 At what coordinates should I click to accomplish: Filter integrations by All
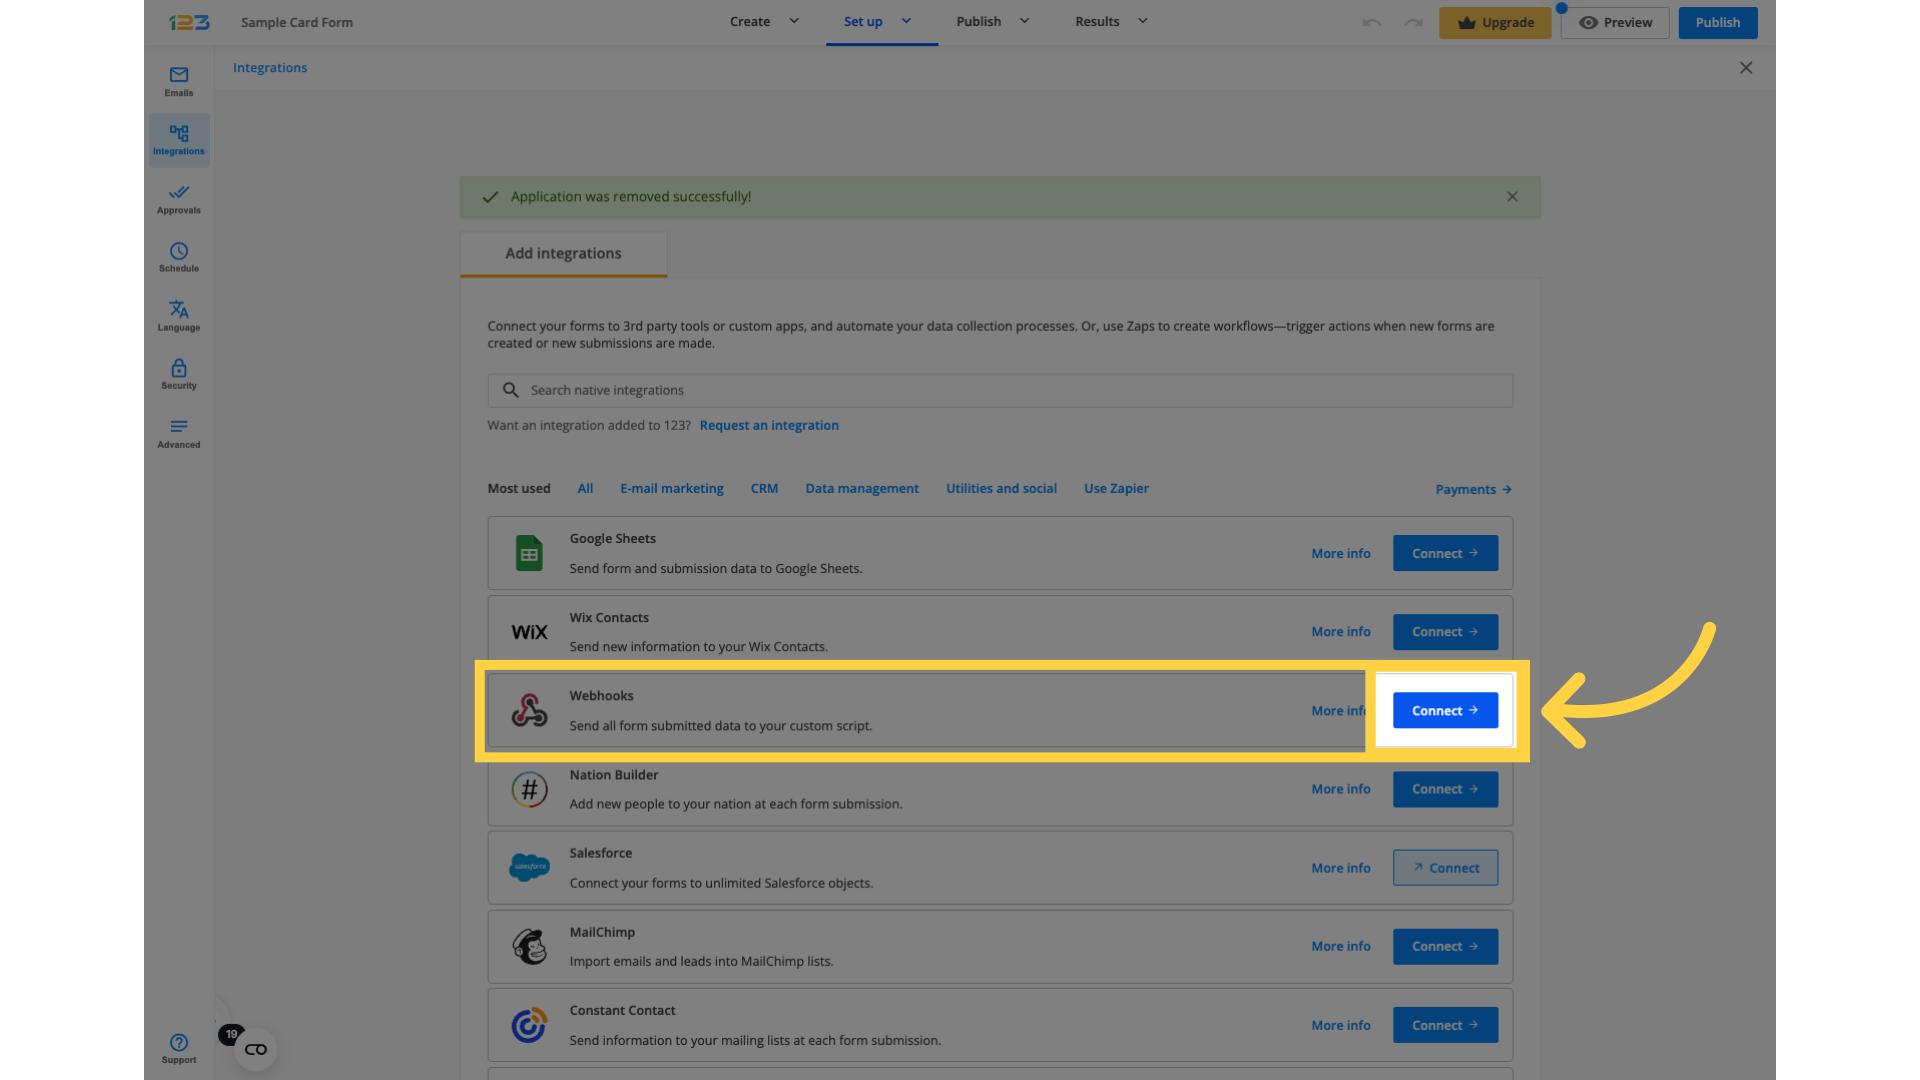click(585, 489)
